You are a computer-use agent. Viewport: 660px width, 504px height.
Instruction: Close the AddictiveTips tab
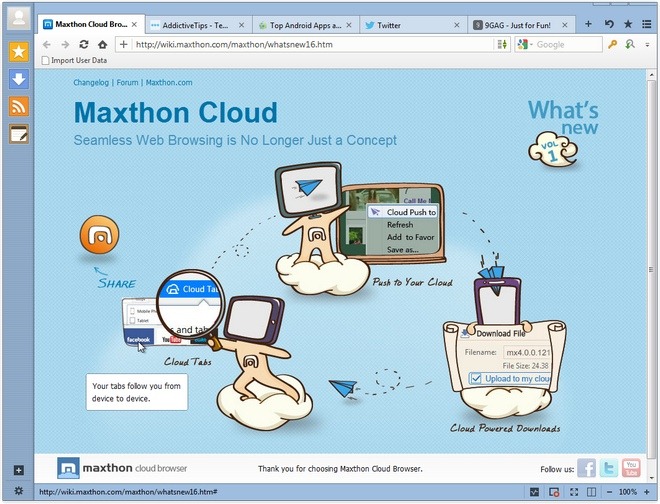[x=242, y=25]
